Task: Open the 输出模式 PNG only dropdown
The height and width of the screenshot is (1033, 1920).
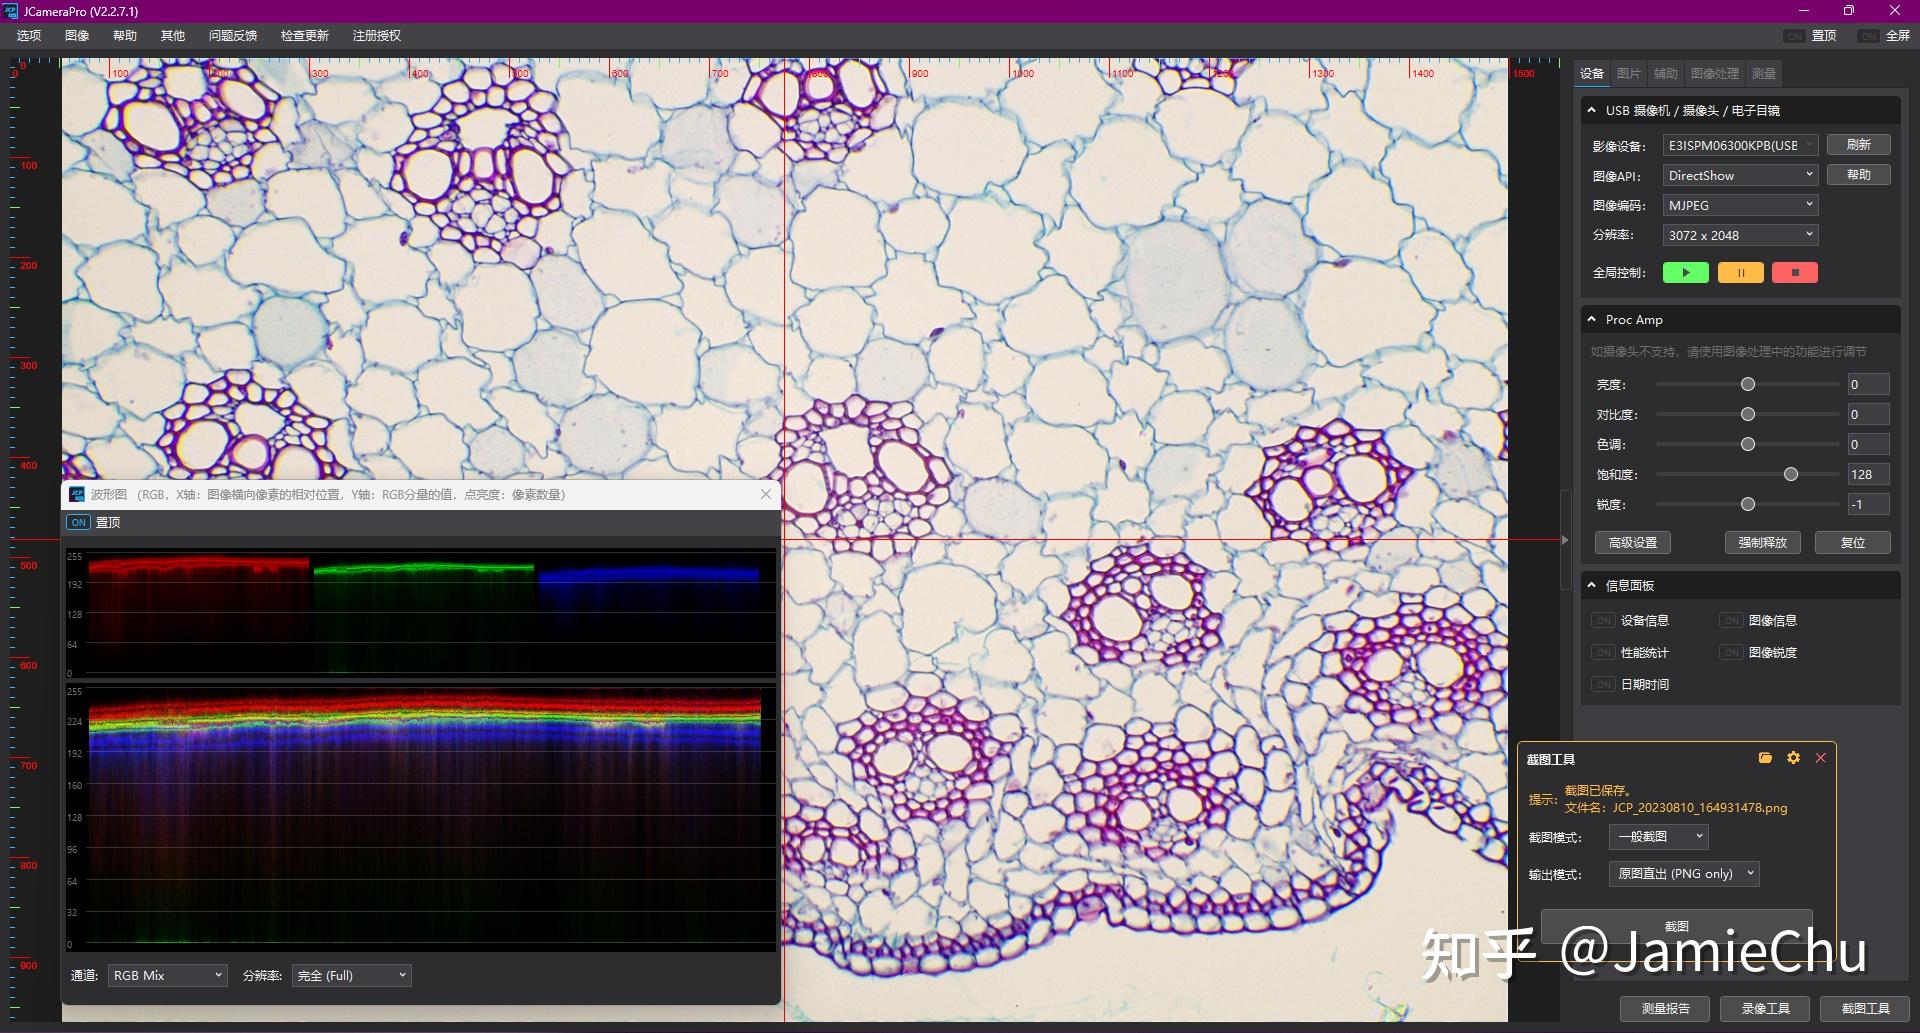Action: (x=1684, y=873)
